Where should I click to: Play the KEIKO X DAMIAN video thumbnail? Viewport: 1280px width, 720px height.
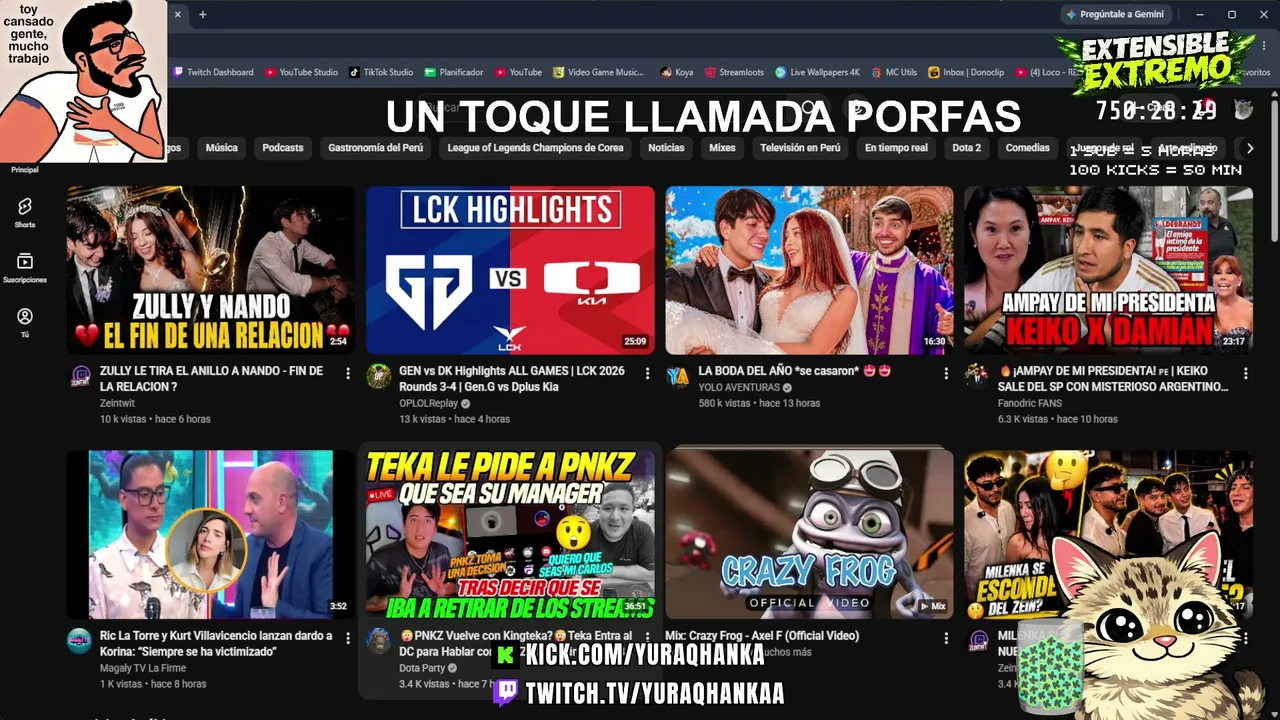(1108, 270)
